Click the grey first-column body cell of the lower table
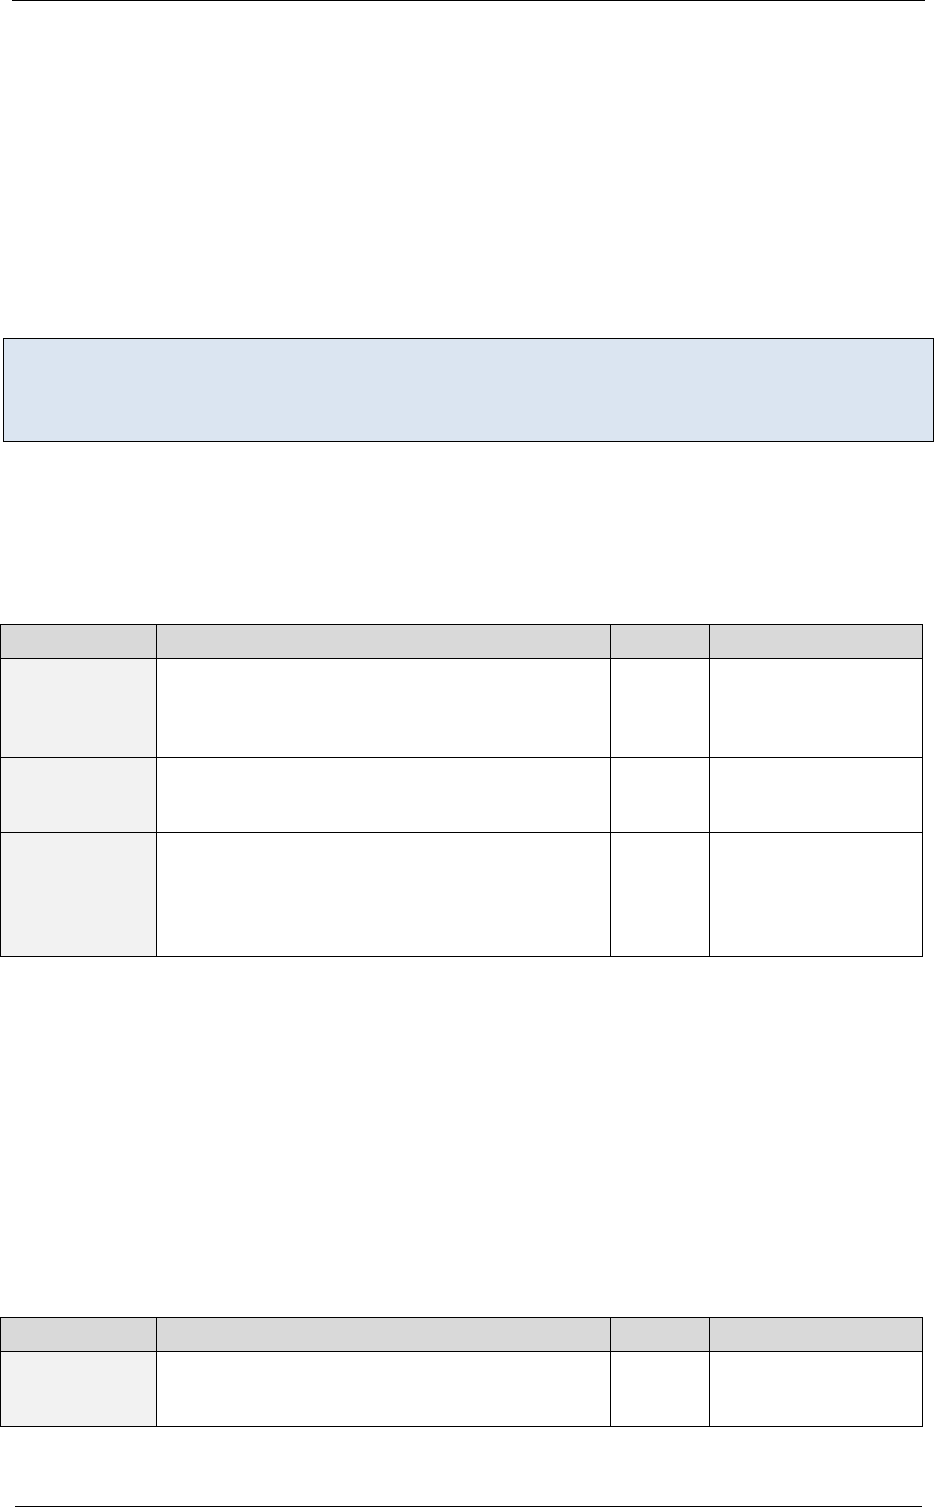The height and width of the screenshot is (1507, 934). [79, 1388]
